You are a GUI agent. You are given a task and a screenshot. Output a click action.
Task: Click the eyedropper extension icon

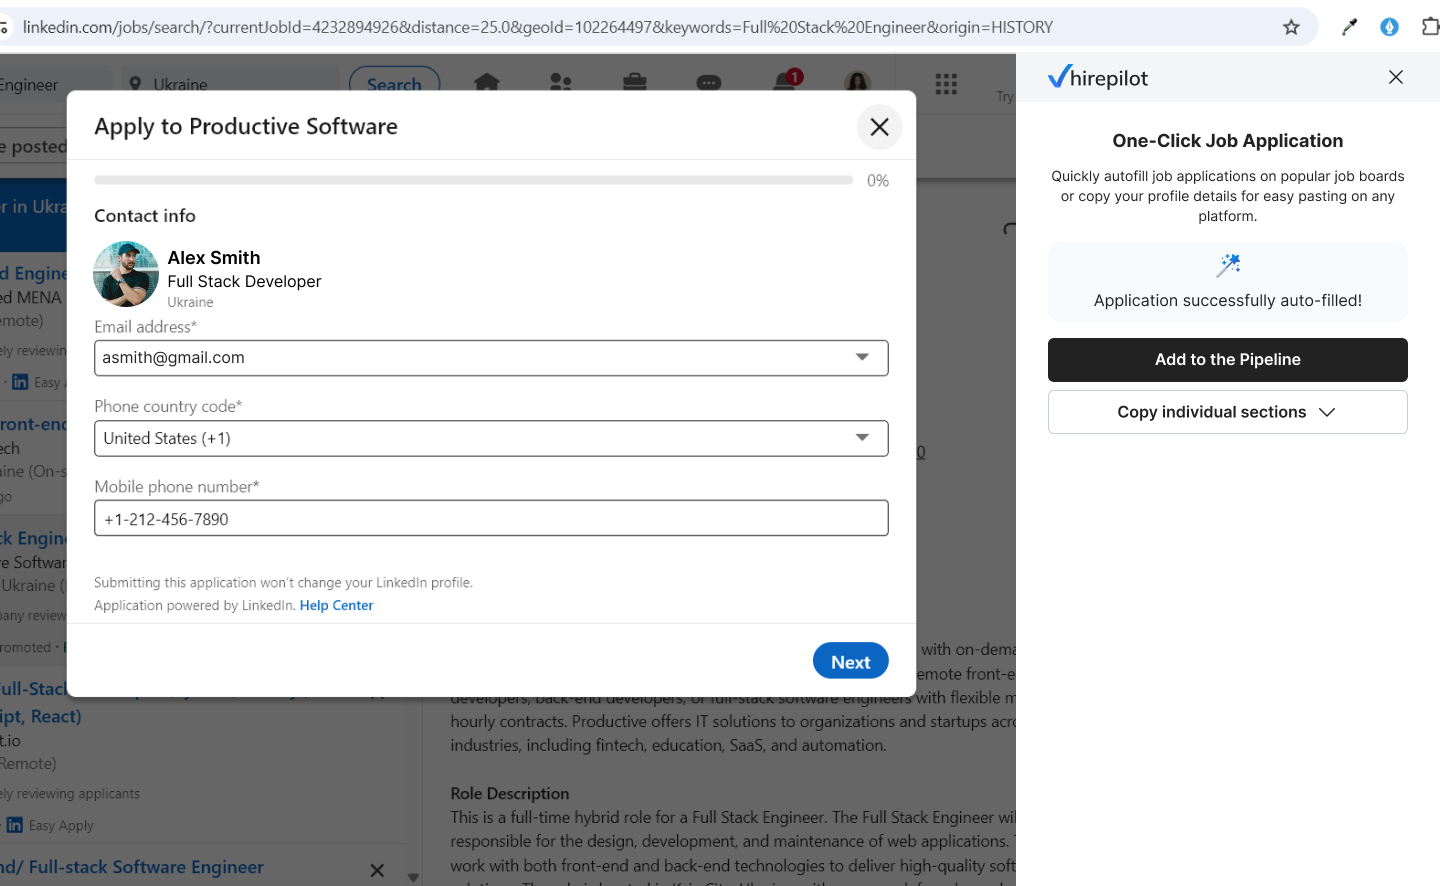tap(1349, 27)
